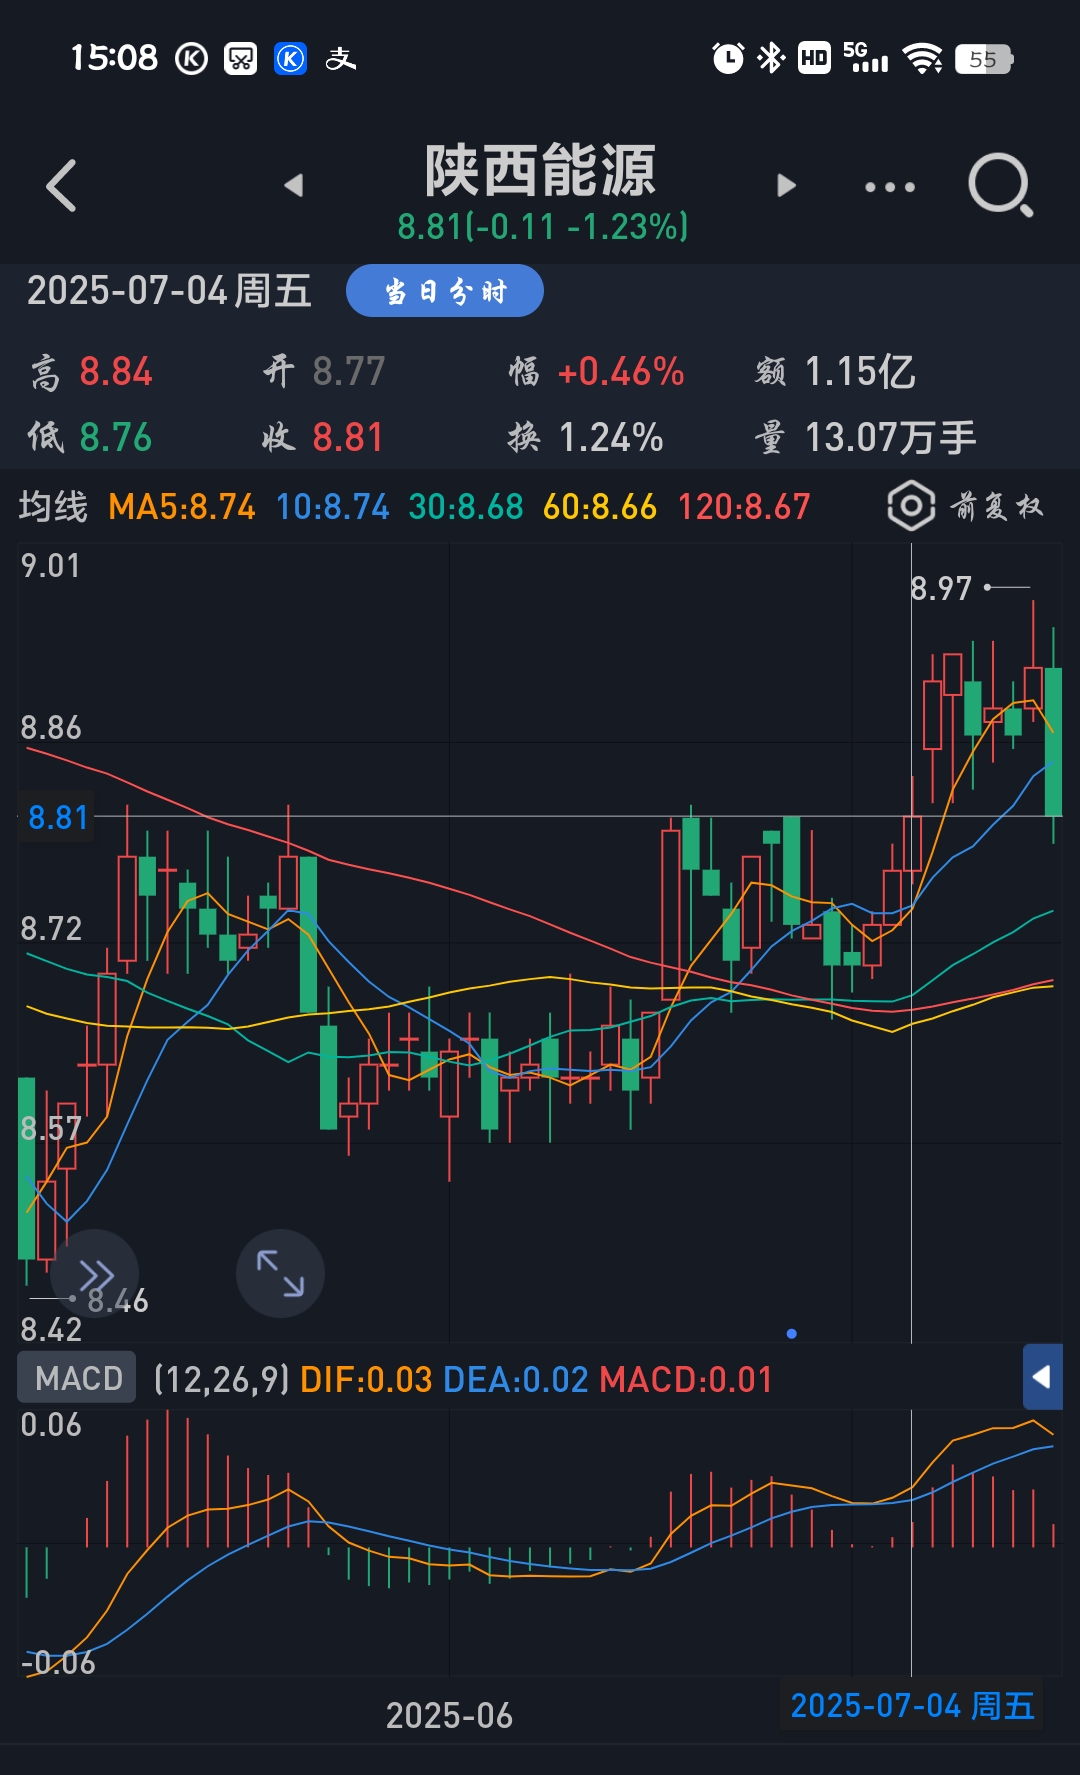Tap the MACD:0.01 value
Viewport: 1080px width, 1775px height.
point(686,1380)
